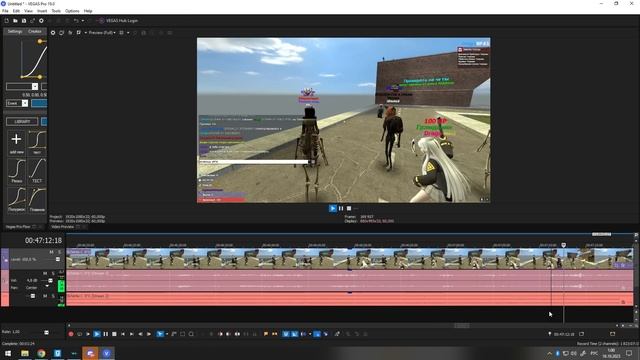Open the View menu
This screenshot has height=360, width=640.
coord(29,11)
